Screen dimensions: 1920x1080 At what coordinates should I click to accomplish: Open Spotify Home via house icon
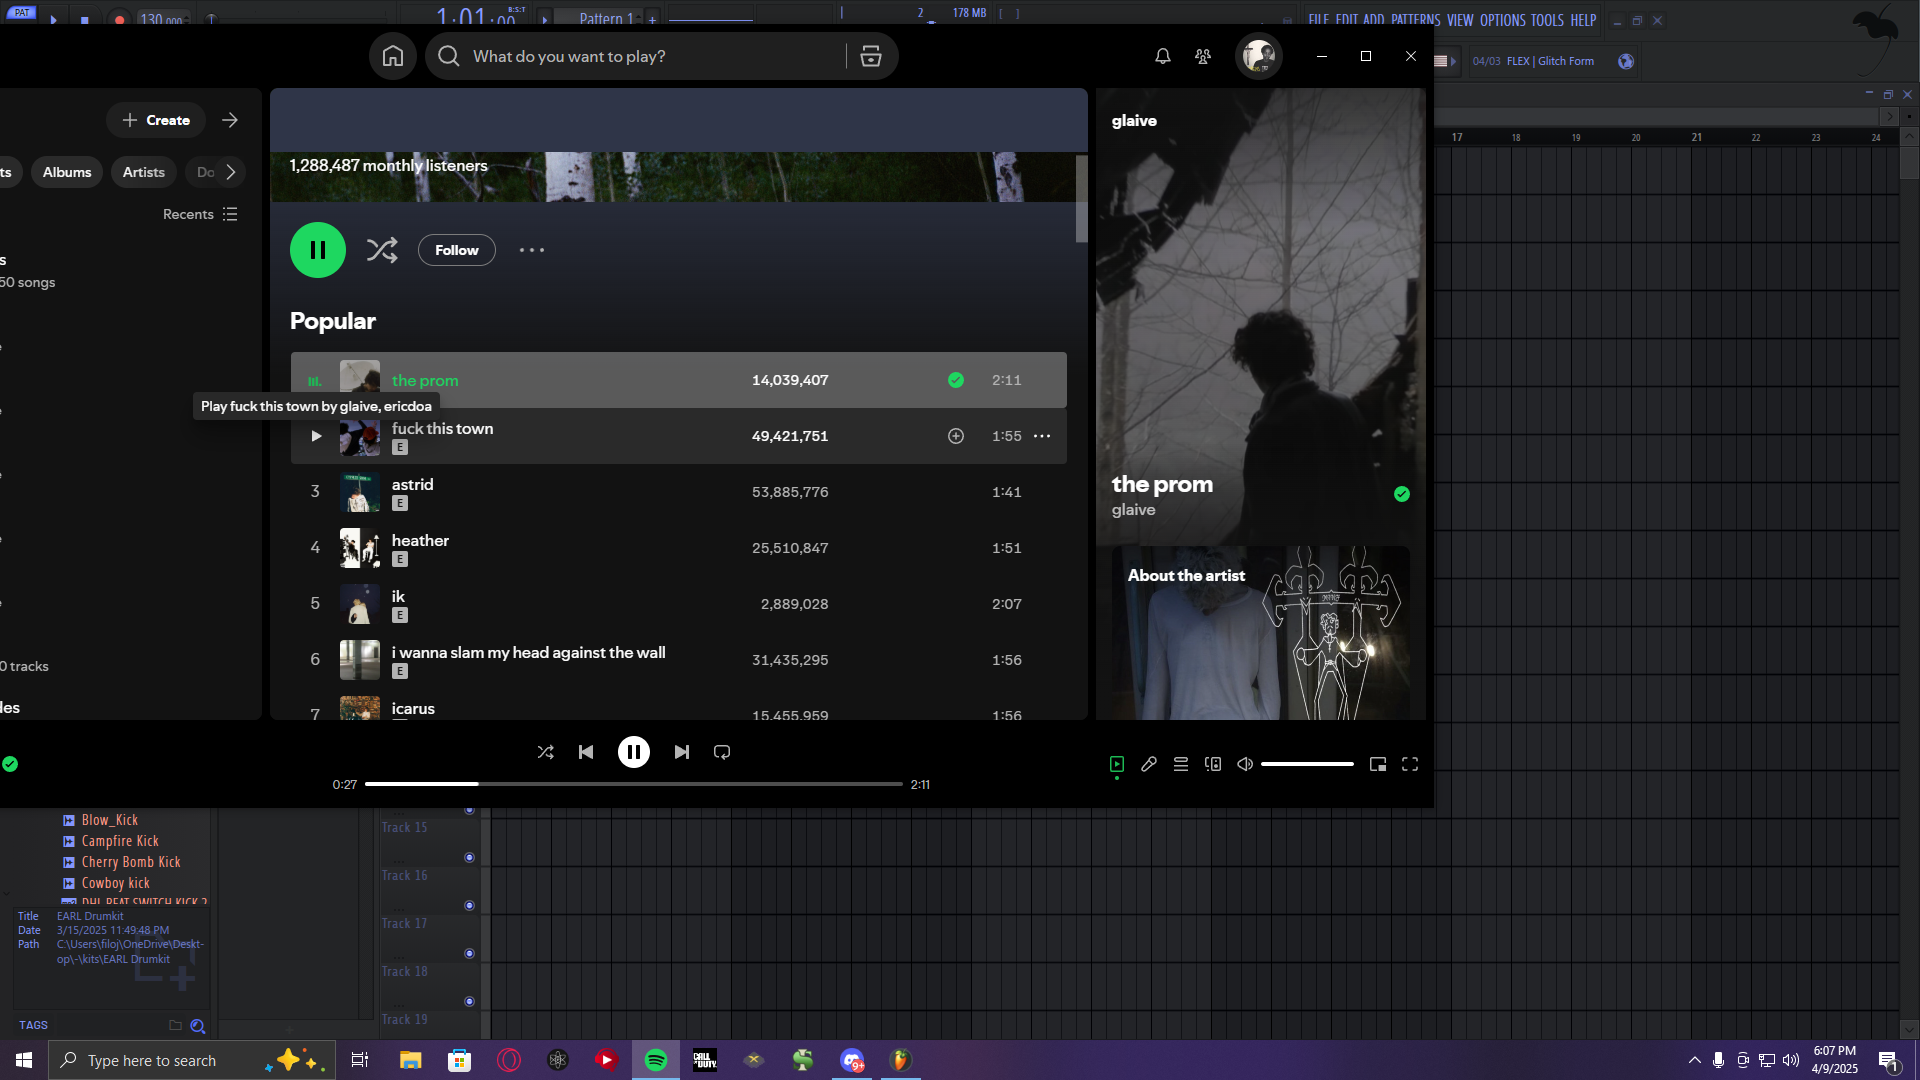point(393,56)
